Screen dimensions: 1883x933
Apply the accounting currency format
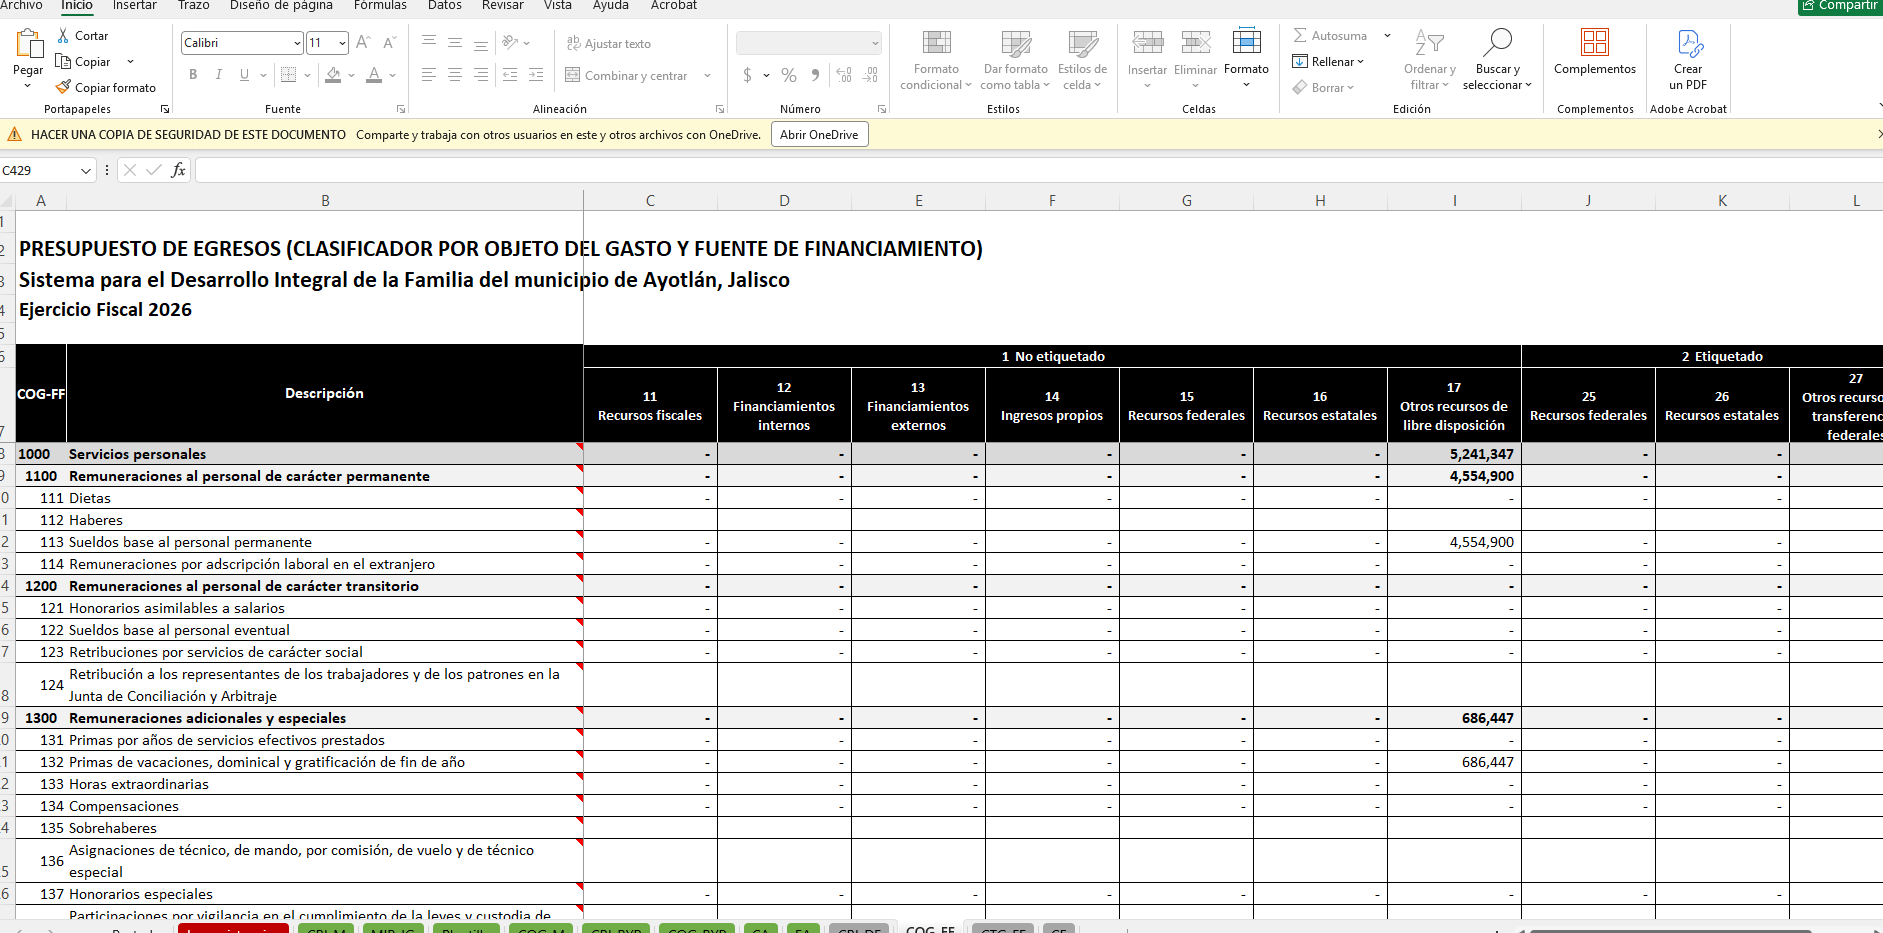(x=747, y=75)
